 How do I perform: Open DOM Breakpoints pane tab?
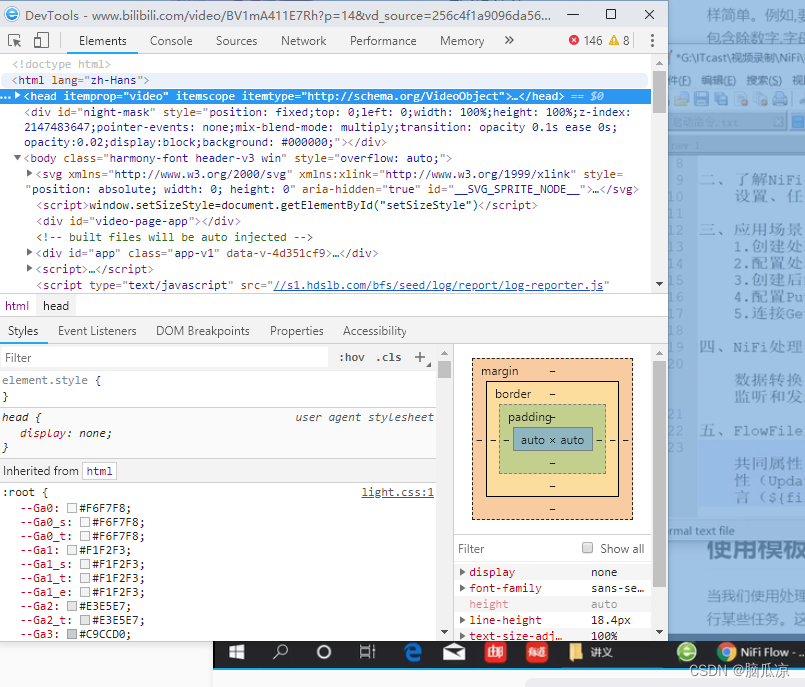tap(203, 331)
